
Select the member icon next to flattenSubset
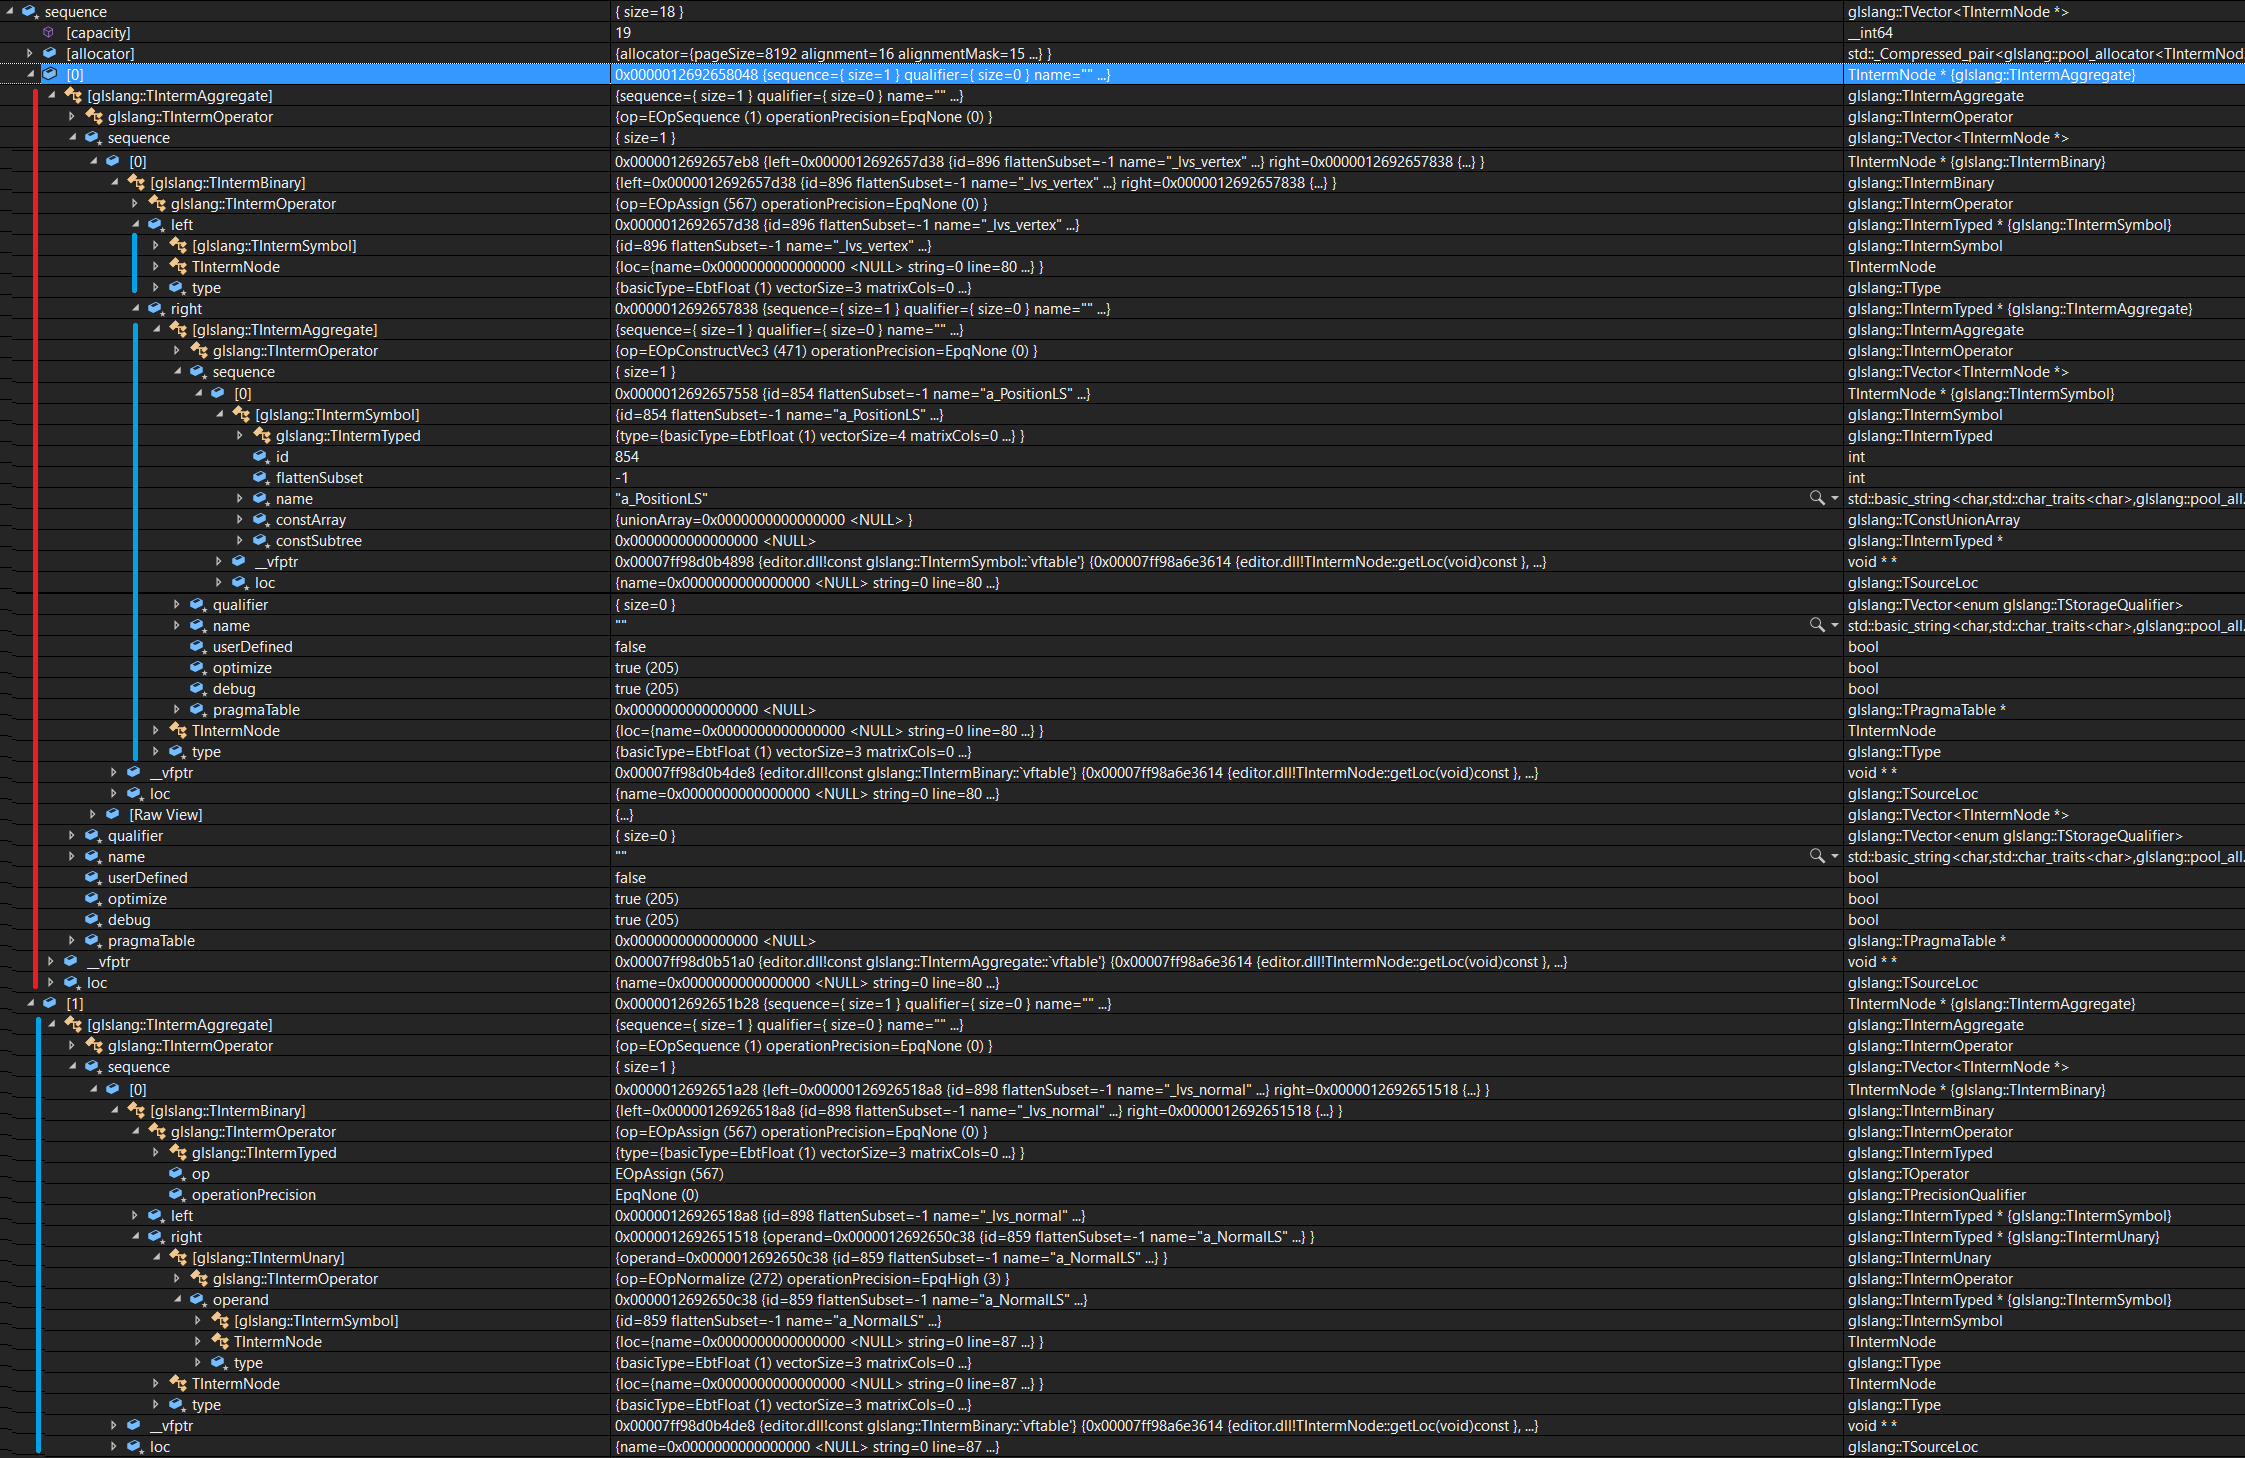click(x=261, y=477)
